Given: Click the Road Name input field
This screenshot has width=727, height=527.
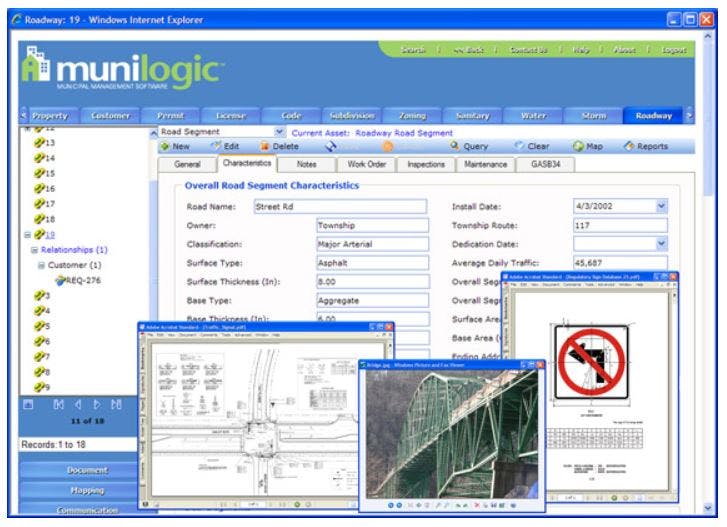Looking at the screenshot, I should pos(340,207).
